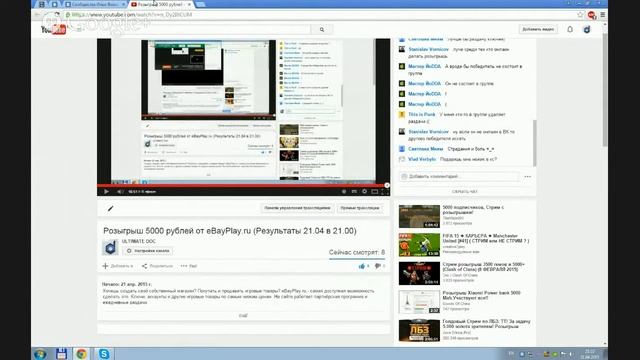This screenshot has width=640, height=360.
Task: Mute the video using the speaker icon
Action: [x=120, y=191]
